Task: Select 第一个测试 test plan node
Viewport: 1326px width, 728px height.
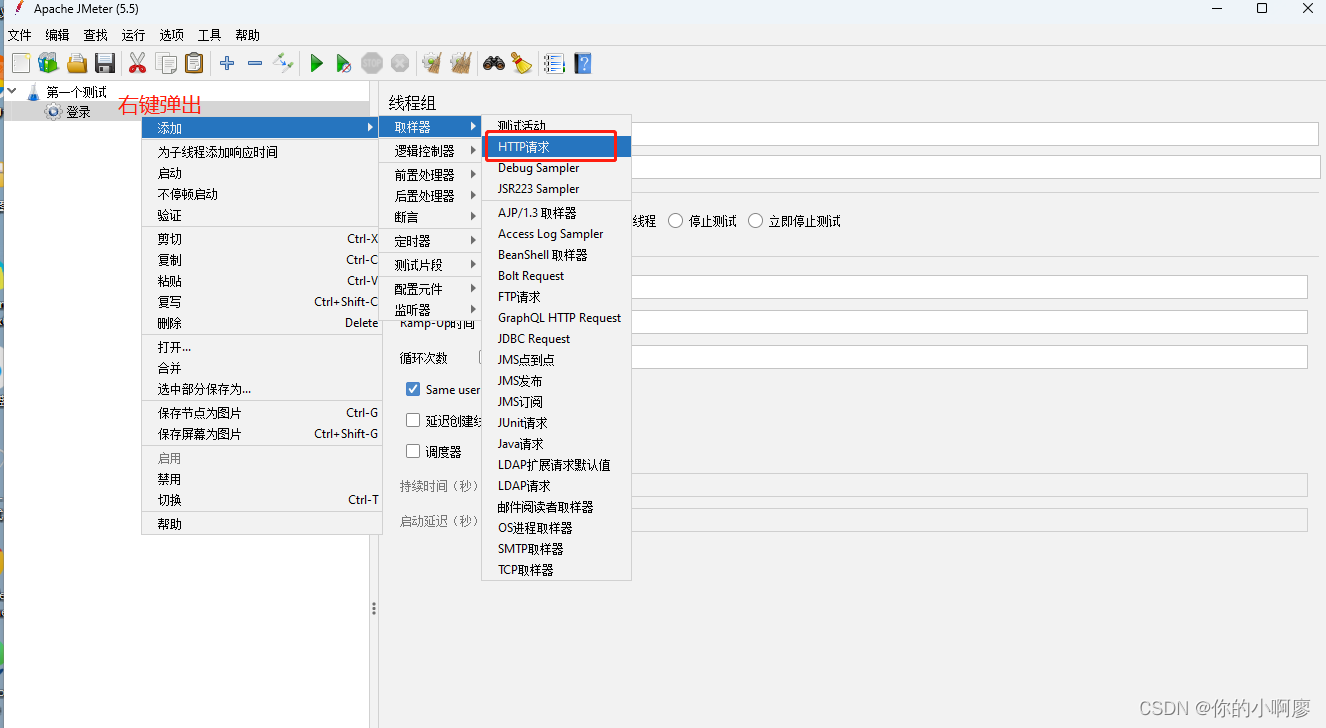Action: pos(76,92)
